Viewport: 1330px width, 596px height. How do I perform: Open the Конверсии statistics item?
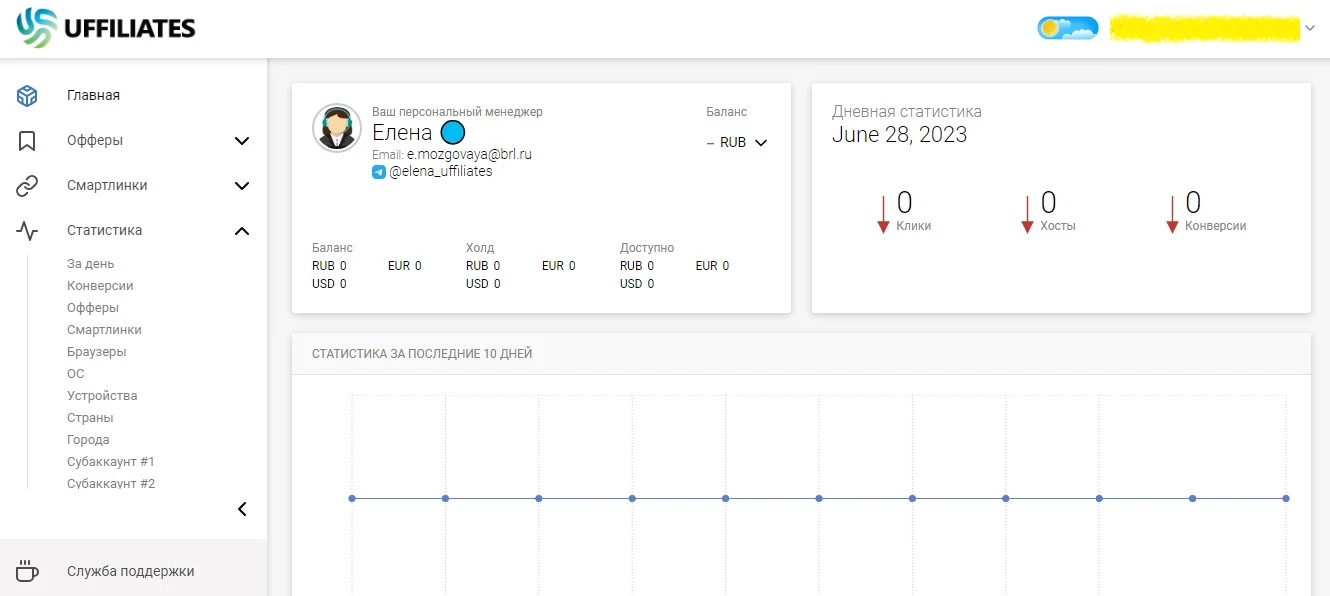point(100,286)
